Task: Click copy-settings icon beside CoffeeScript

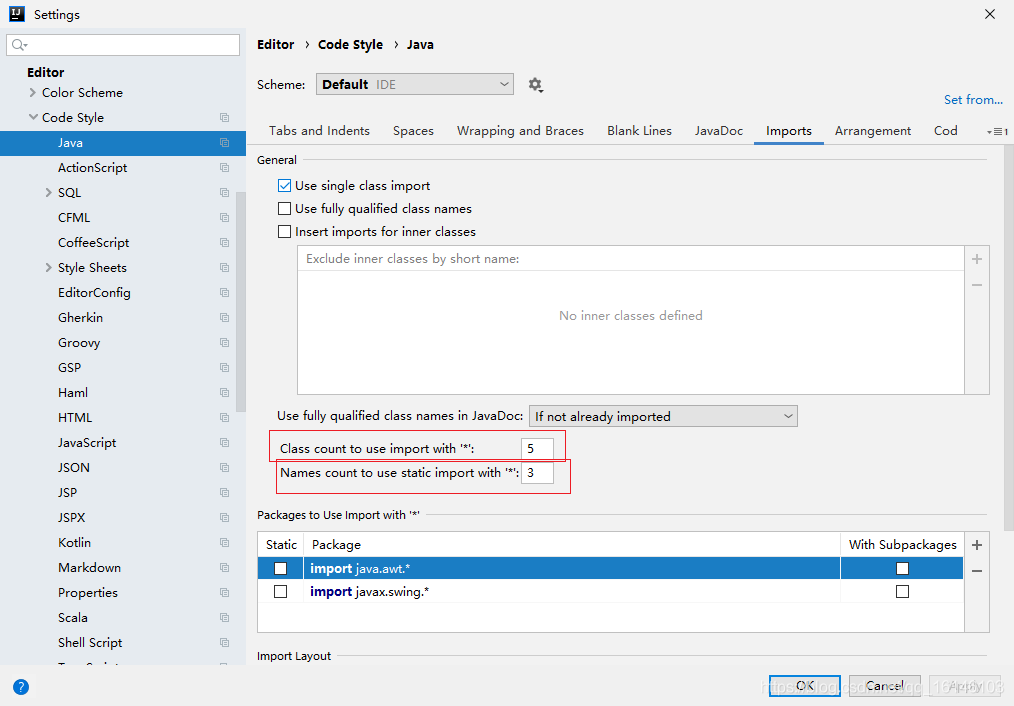Action: coord(224,242)
